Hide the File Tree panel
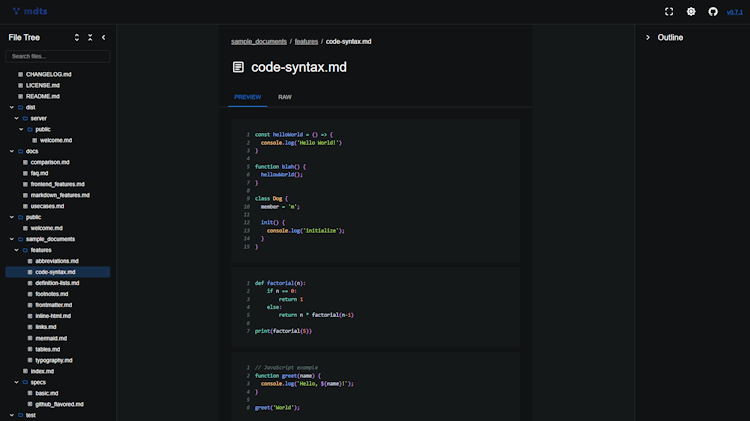The width and height of the screenshot is (750, 421). [103, 37]
